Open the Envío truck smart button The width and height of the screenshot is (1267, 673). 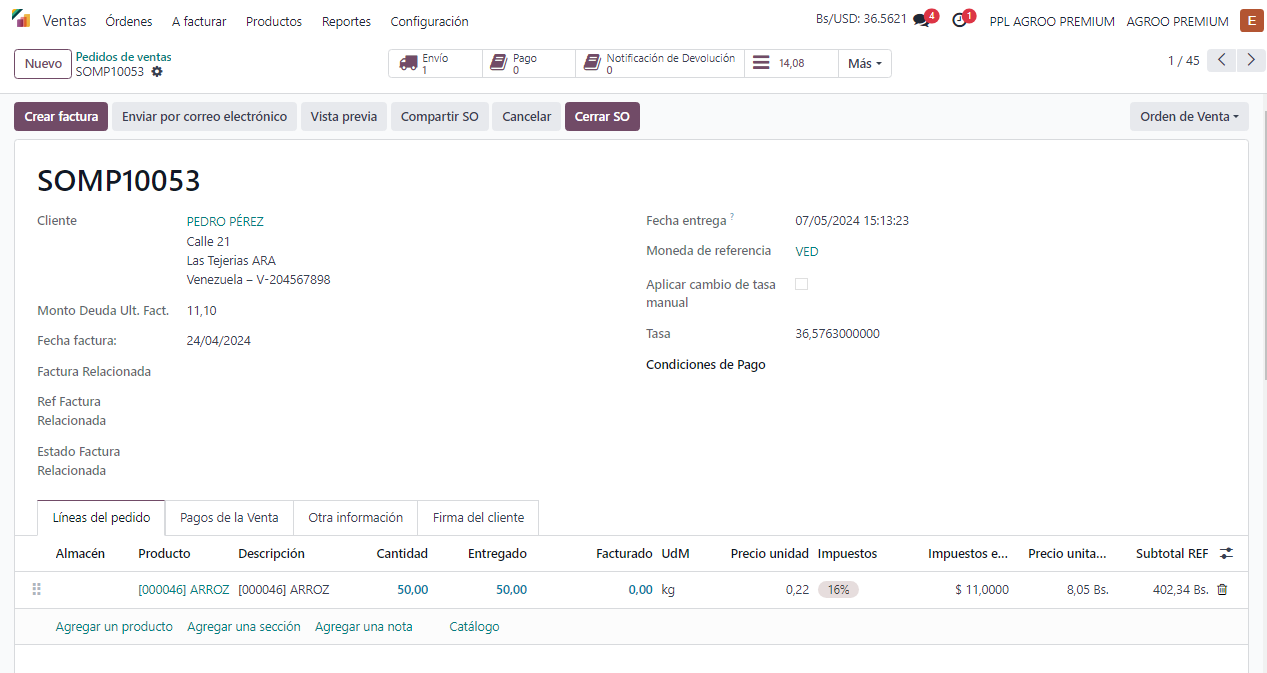(435, 64)
